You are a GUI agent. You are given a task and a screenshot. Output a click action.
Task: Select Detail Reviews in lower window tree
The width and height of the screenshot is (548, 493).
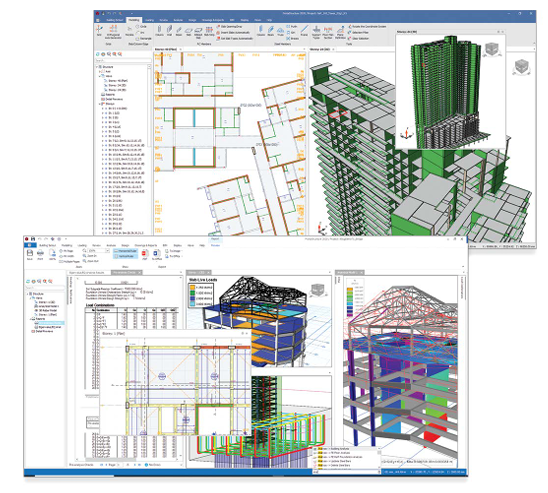43,331
